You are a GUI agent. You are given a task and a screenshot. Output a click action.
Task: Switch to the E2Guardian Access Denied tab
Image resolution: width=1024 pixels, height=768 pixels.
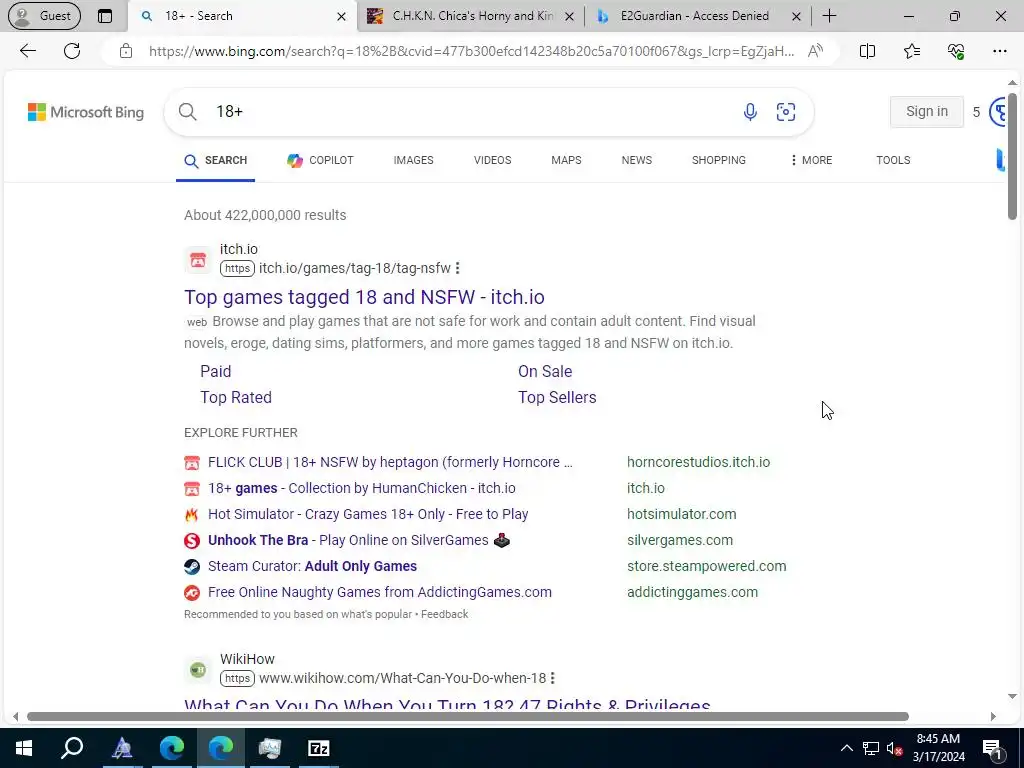[696, 16]
